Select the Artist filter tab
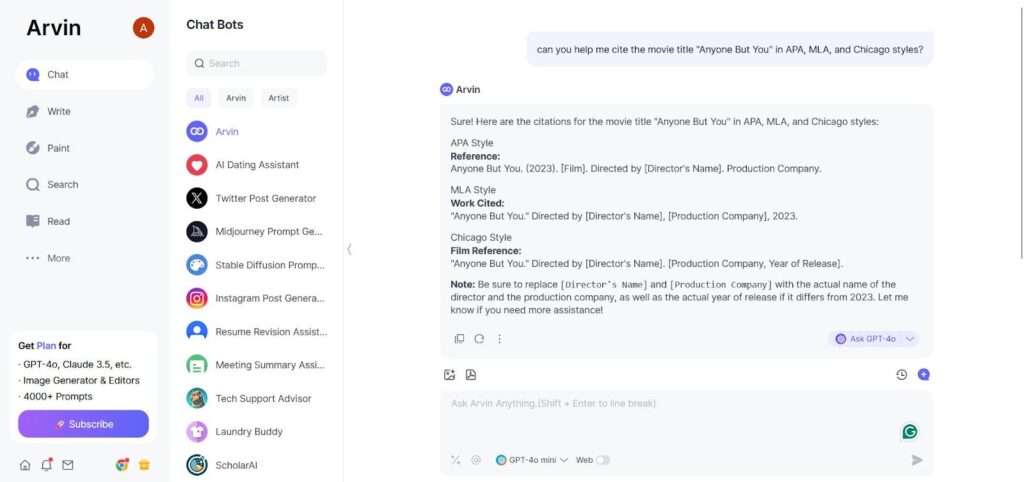Screen dimensions: 1024x482 coord(279,98)
